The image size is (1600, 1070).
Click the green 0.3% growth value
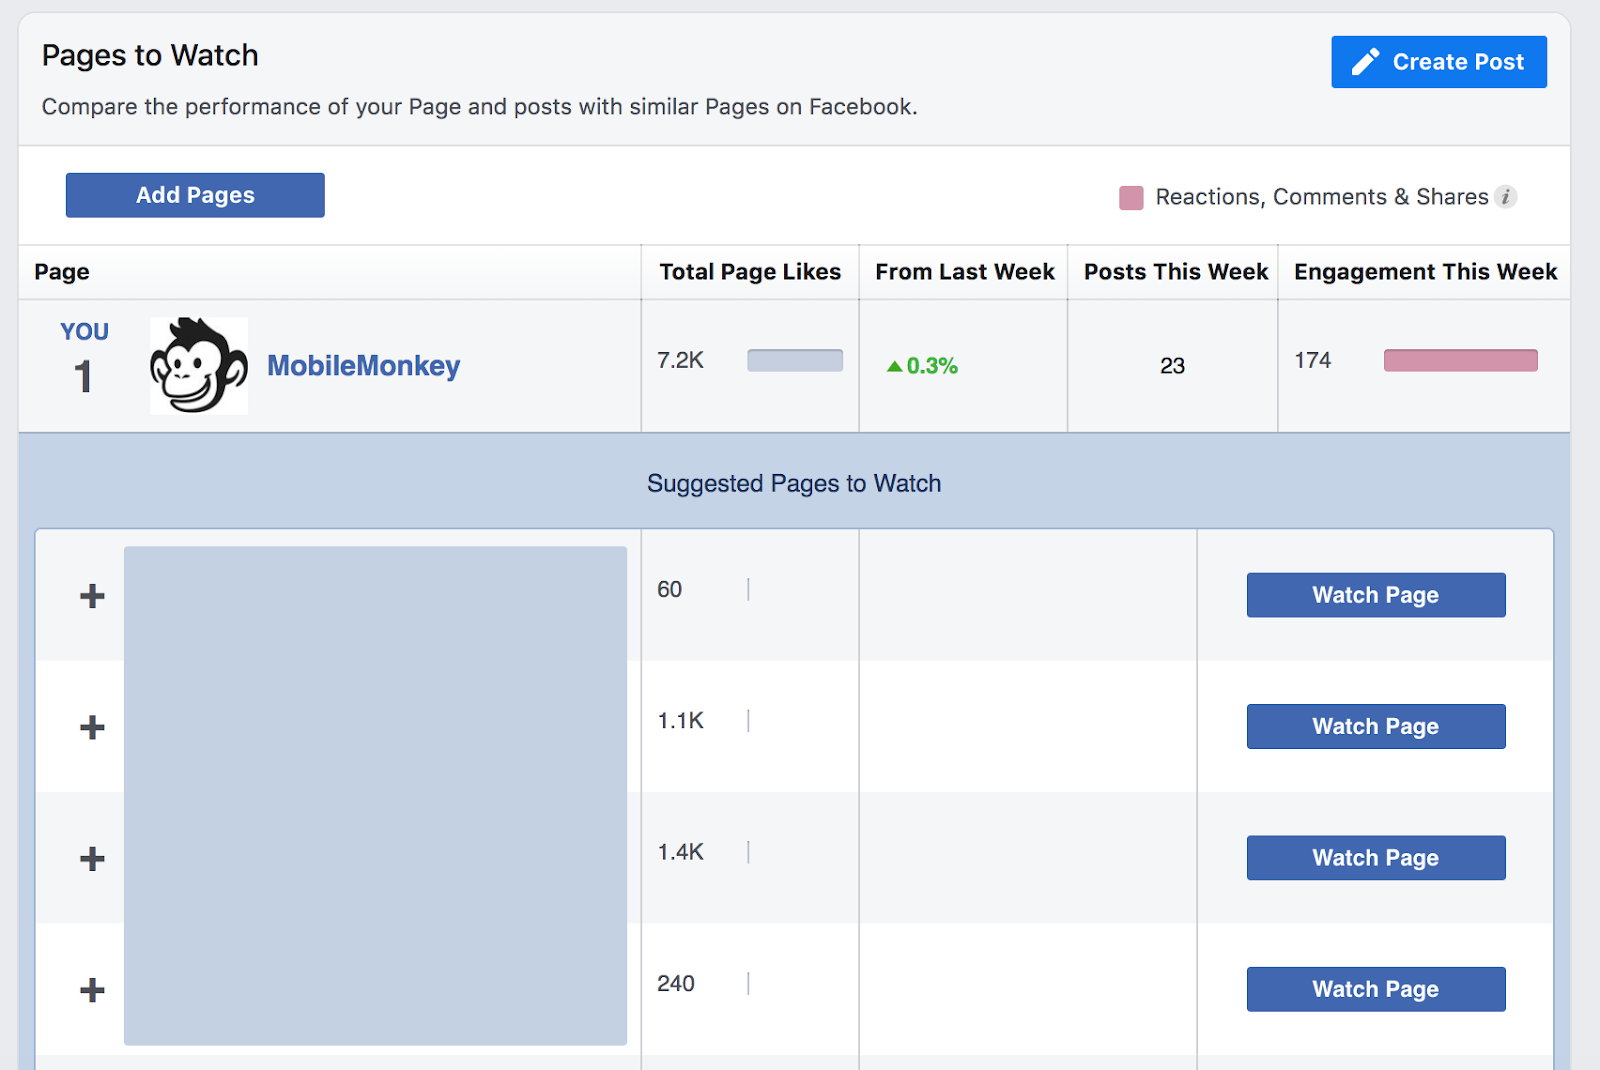coord(922,366)
